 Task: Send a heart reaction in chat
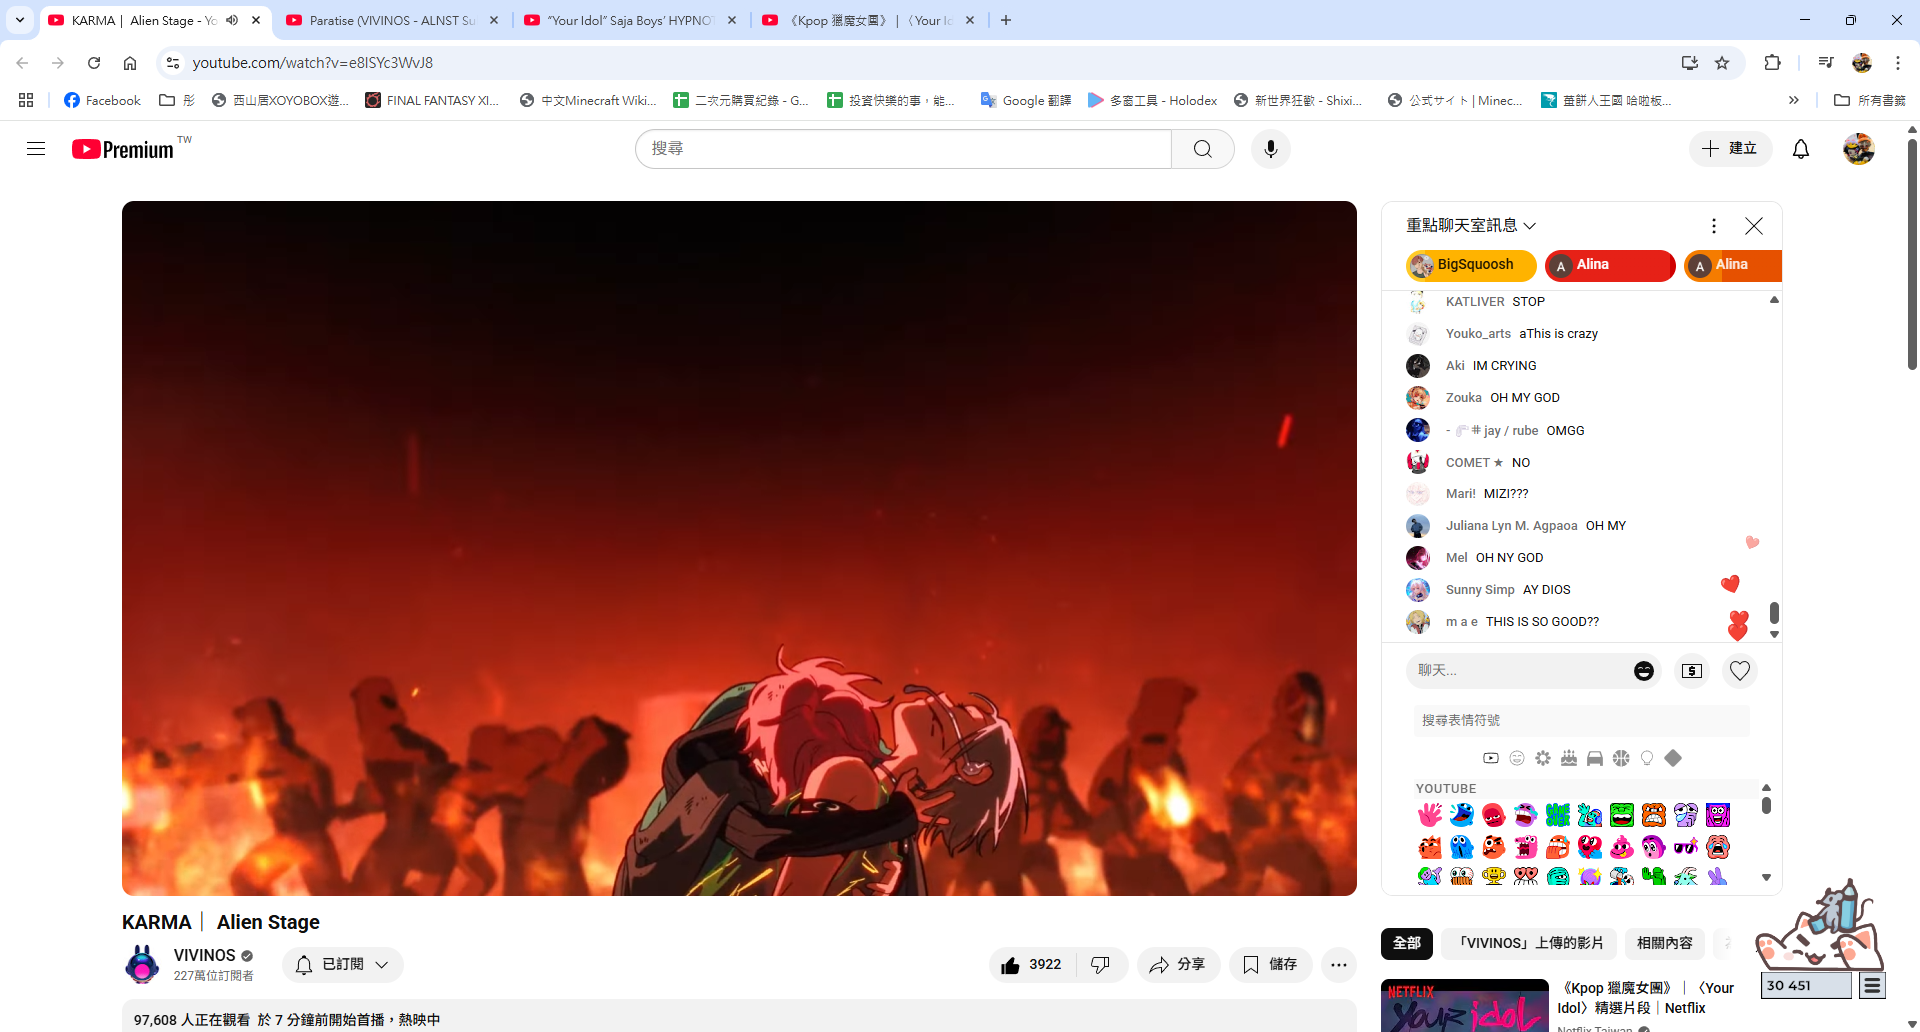[1740, 671]
